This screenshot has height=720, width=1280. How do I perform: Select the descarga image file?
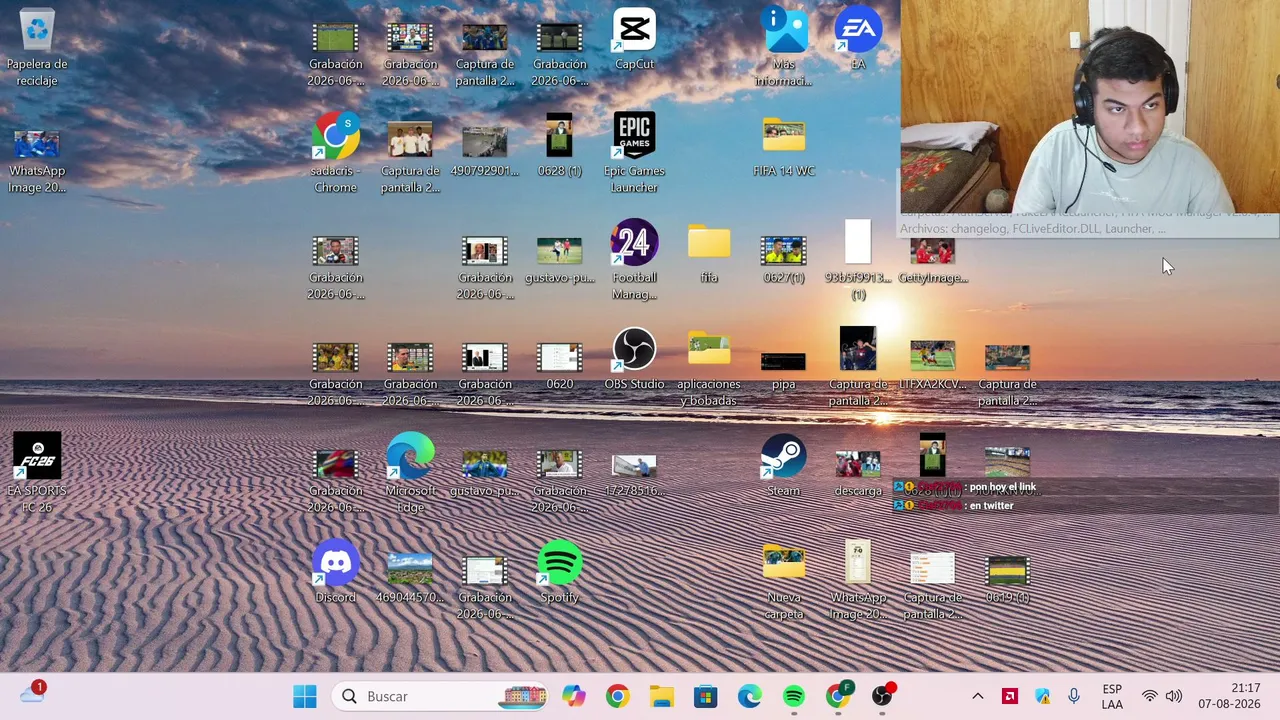click(858, 474)
